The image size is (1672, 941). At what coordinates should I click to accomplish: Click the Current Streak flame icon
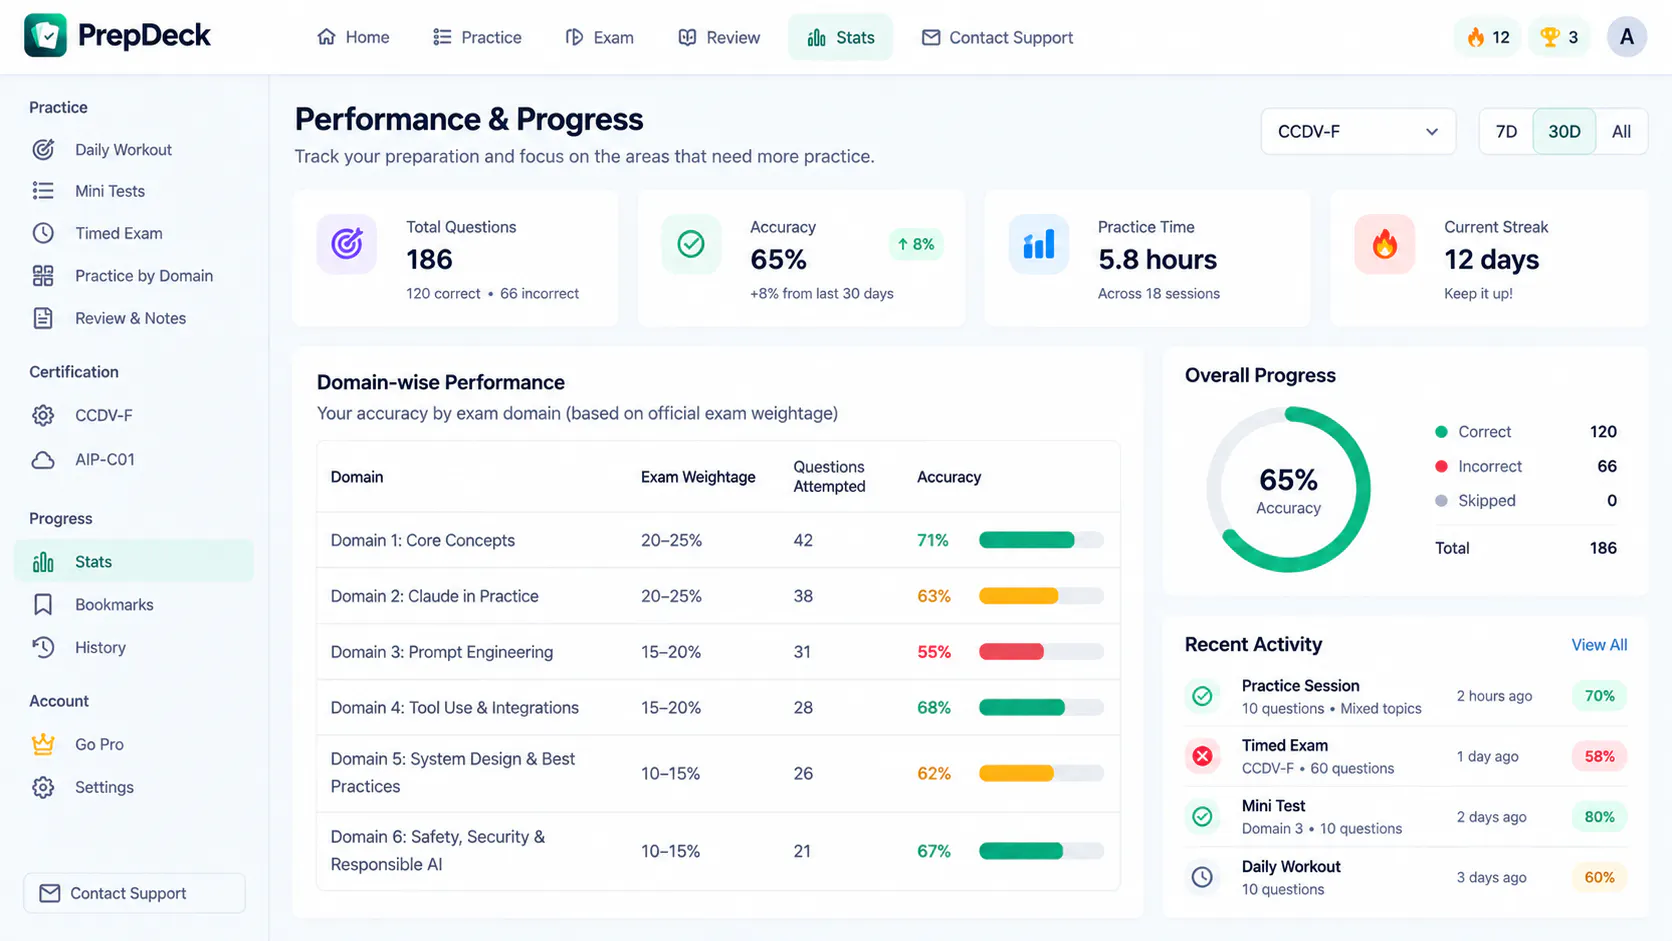tap(1385, 244)
